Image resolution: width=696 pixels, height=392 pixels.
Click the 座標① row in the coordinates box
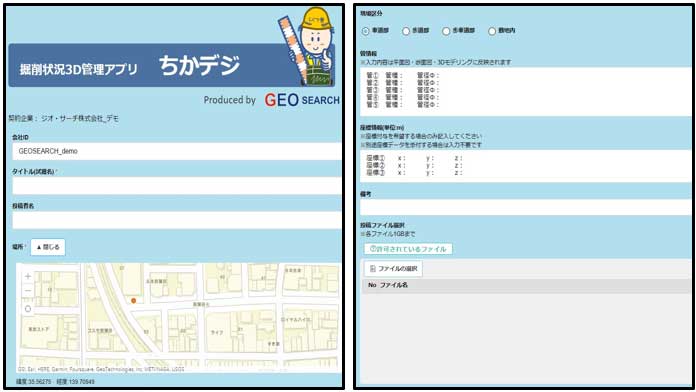click(415, 158)
